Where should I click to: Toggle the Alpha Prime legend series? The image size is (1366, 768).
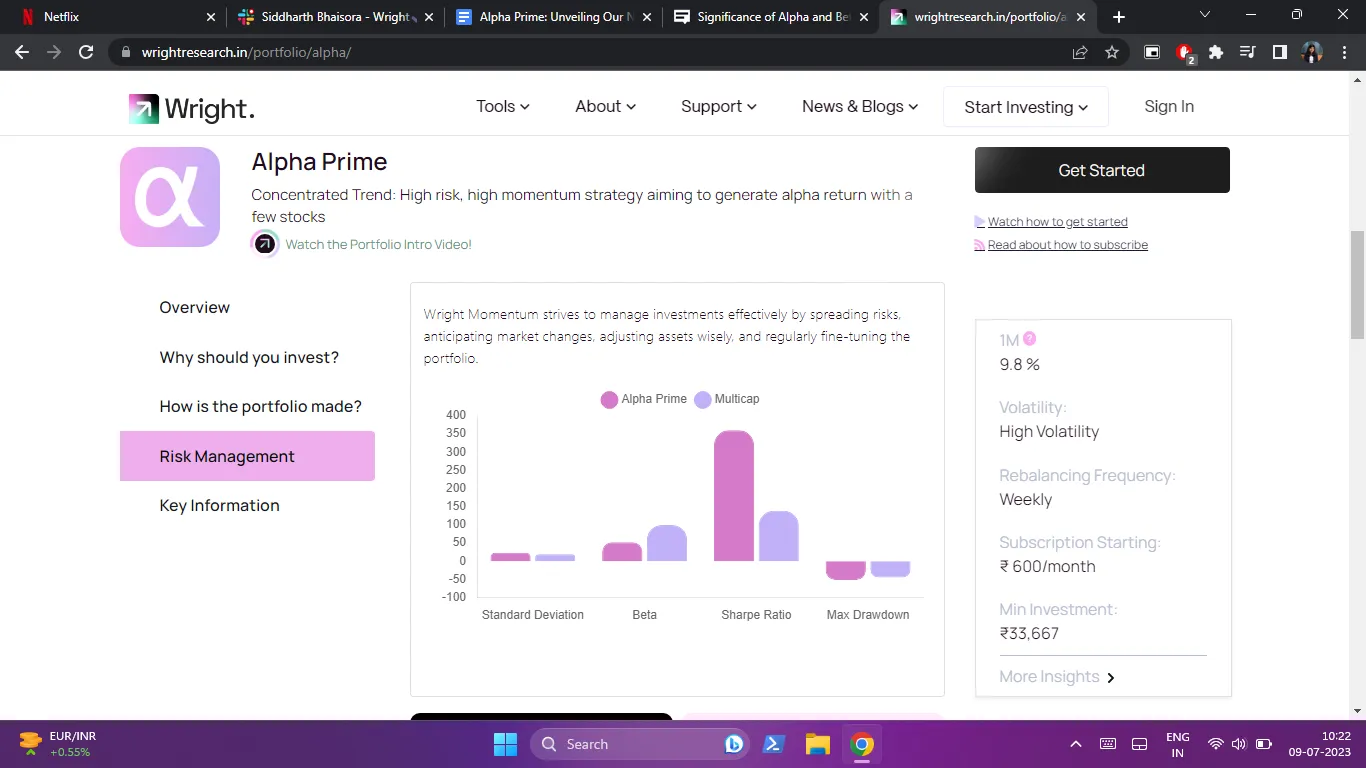(644, 399)
